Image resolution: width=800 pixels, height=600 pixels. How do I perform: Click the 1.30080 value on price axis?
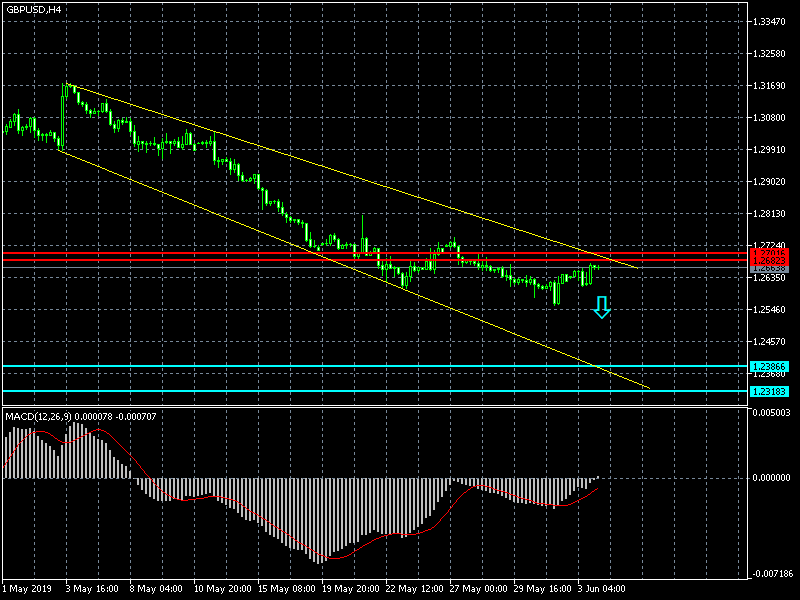771,118
